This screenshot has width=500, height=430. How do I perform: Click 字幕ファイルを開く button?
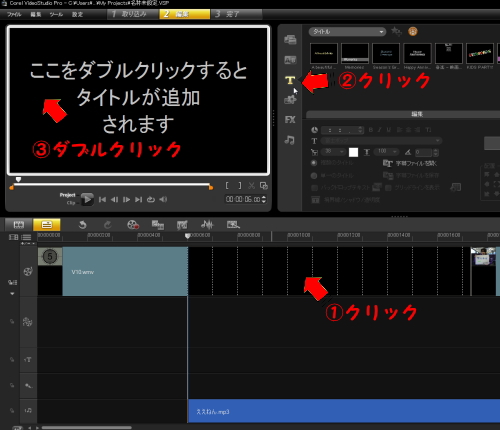tap(410, 163)
